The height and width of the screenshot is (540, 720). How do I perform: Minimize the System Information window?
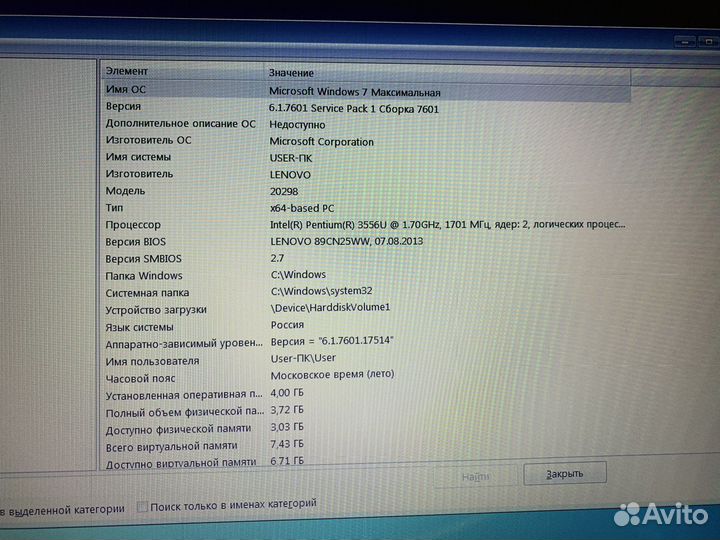click(x=684, y=42)
